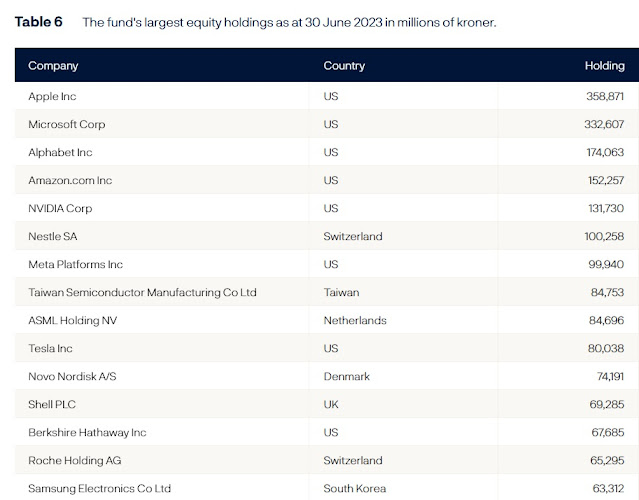Image resolution: width=639 pixels, height=500 pixels.
Task: Click the 'US' country in Apple row
Action: [331, 96]
